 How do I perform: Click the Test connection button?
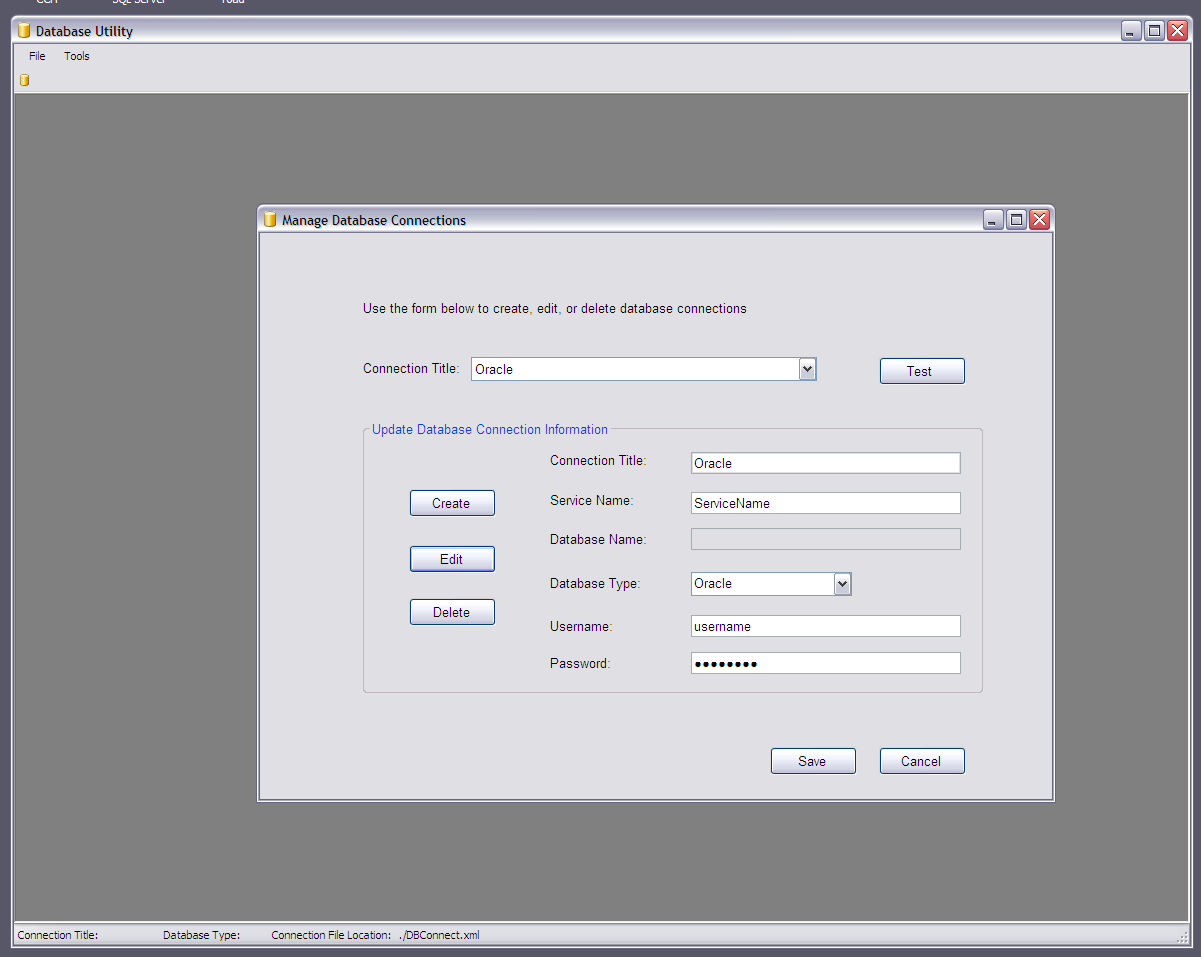pyautogui.click(x=922, y=371)
